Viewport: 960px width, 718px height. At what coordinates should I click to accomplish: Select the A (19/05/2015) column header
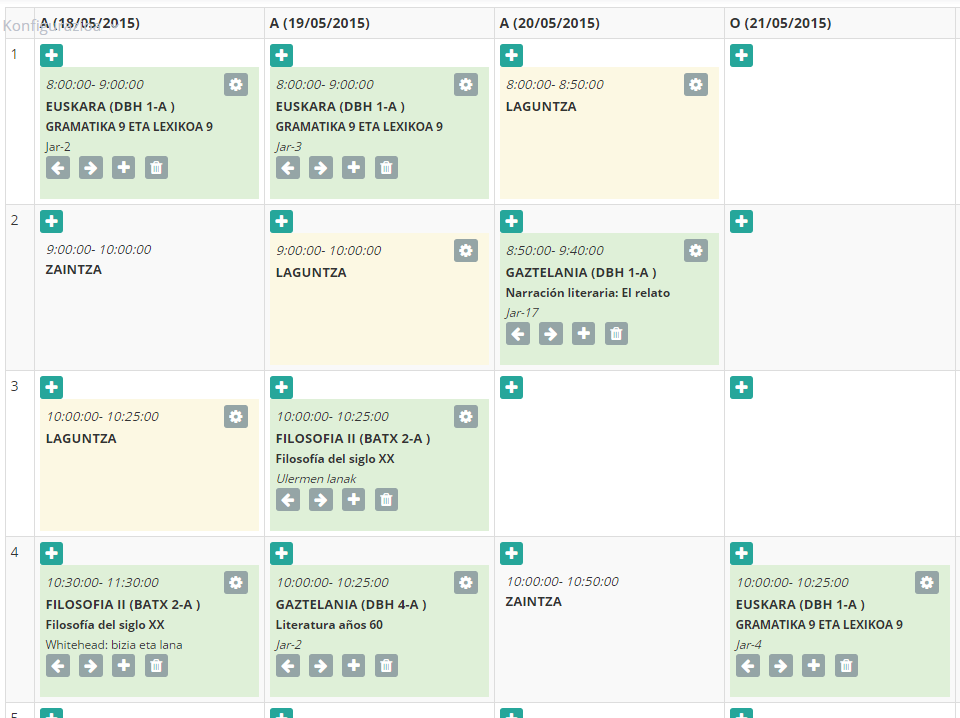point(320,23)
